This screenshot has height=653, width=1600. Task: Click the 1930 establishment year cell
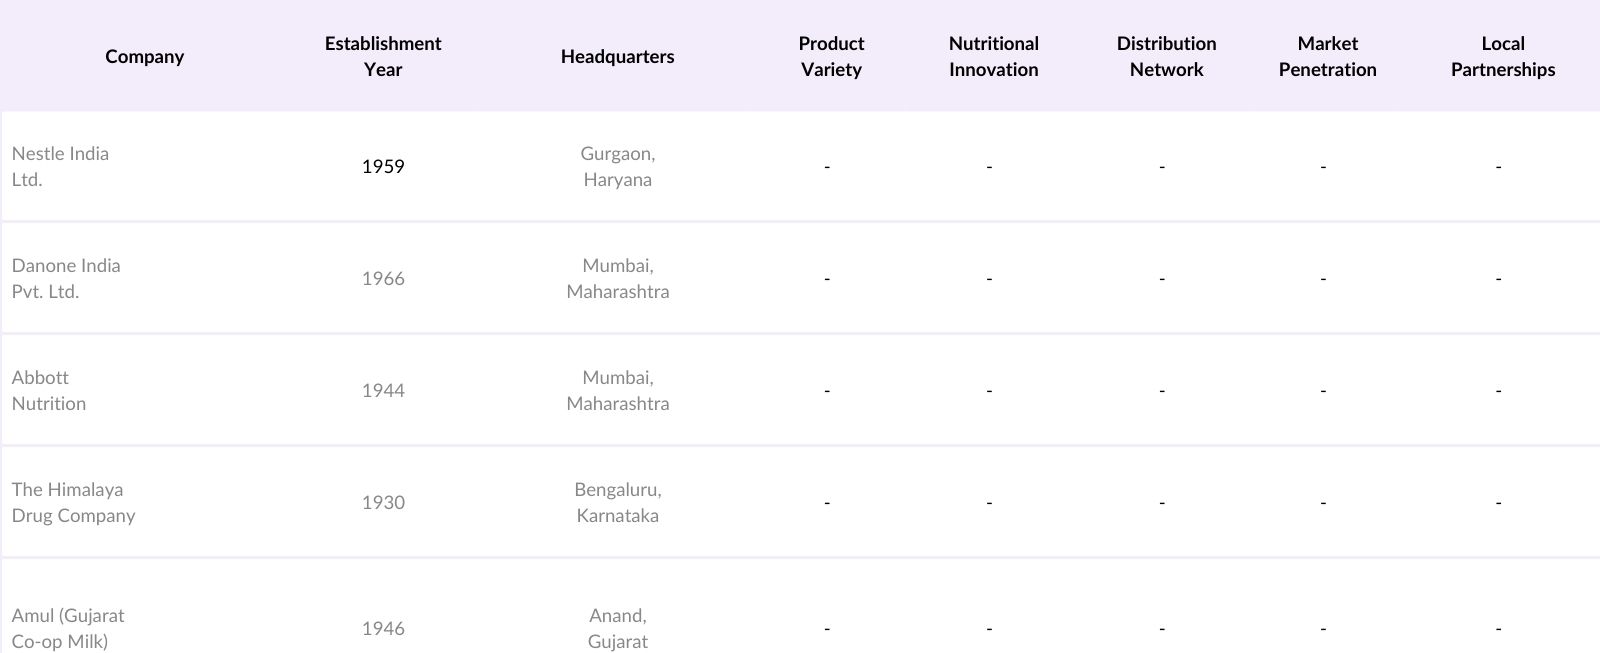[x=383, y=502]
